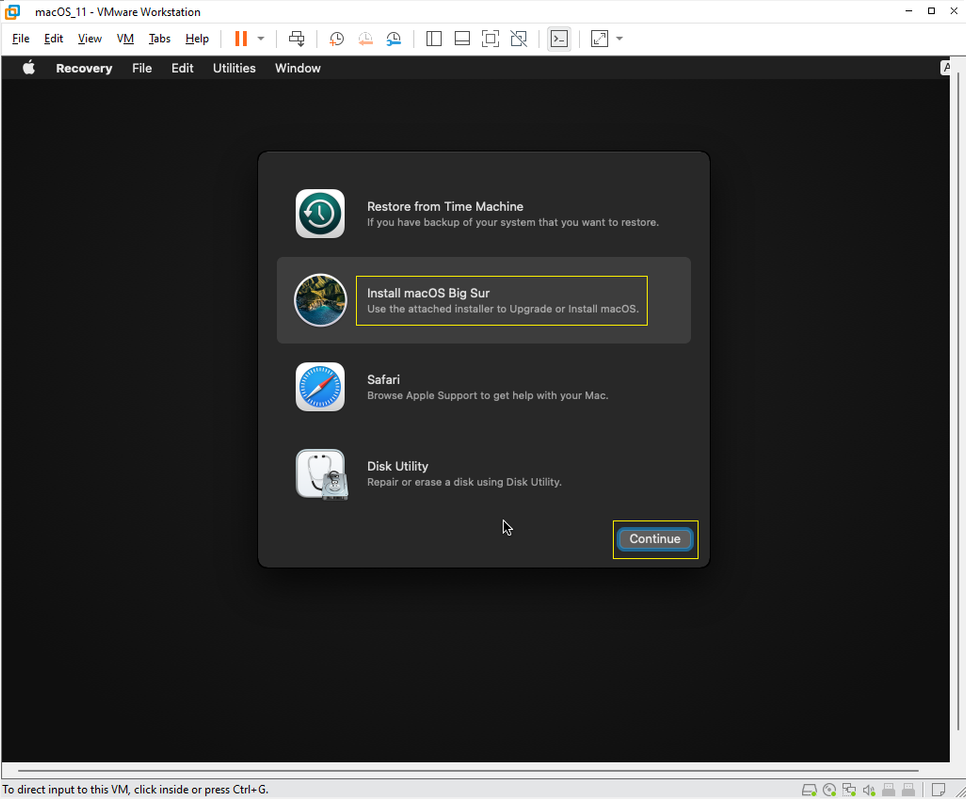
Task: Click the macOS input source indicator
Action: pos(946,68)
